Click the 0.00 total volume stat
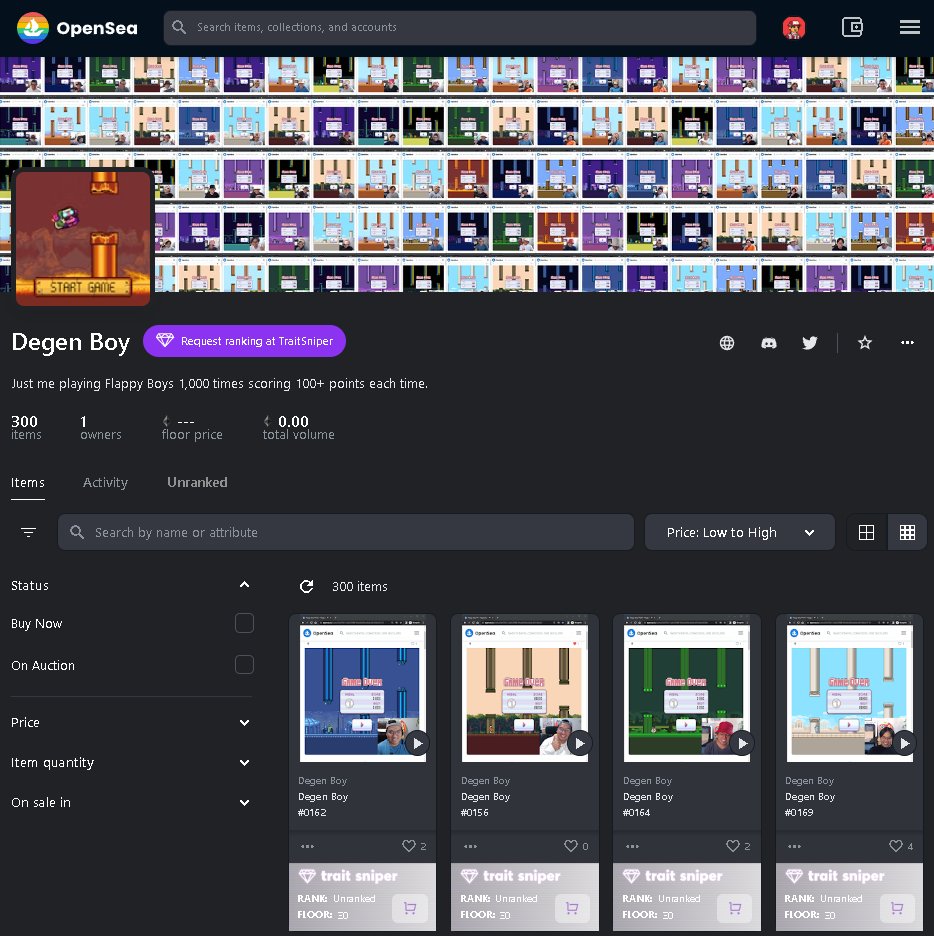Viewport: 934px width, 936px height. 298,428
